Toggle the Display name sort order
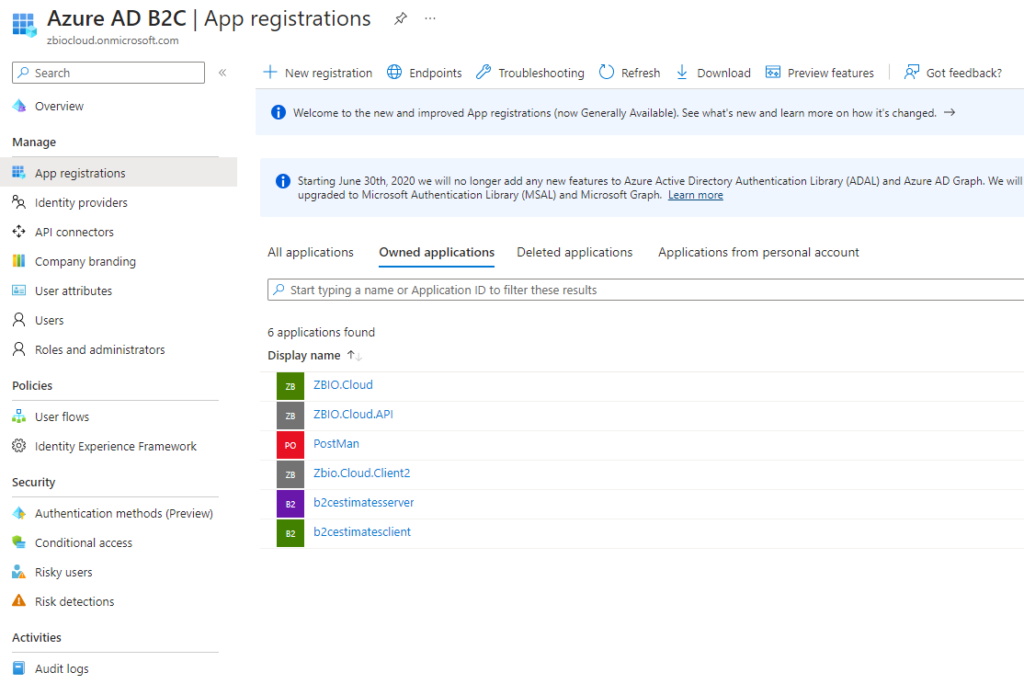The width and height of the screenshot is (1024, 684). (351, 355)
